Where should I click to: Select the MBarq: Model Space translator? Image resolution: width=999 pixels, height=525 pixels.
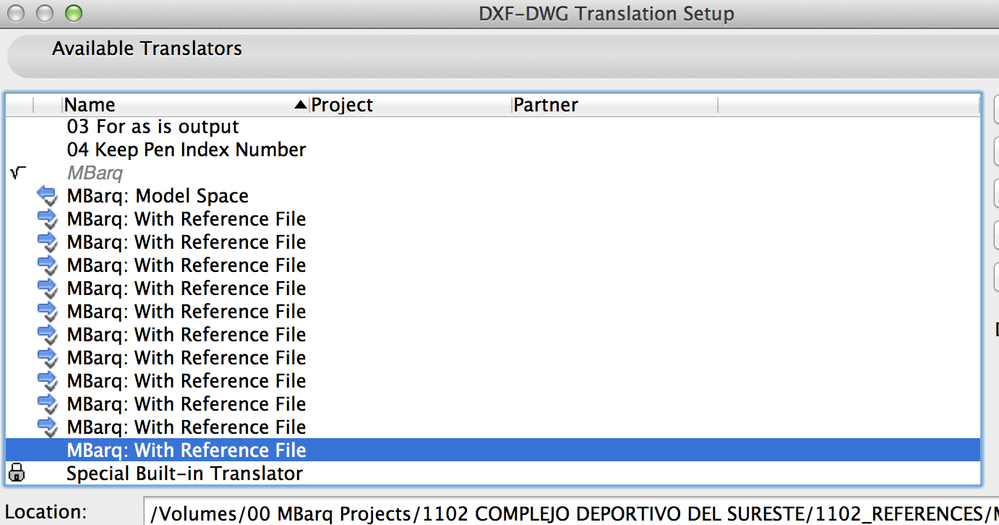pos(157,196)
